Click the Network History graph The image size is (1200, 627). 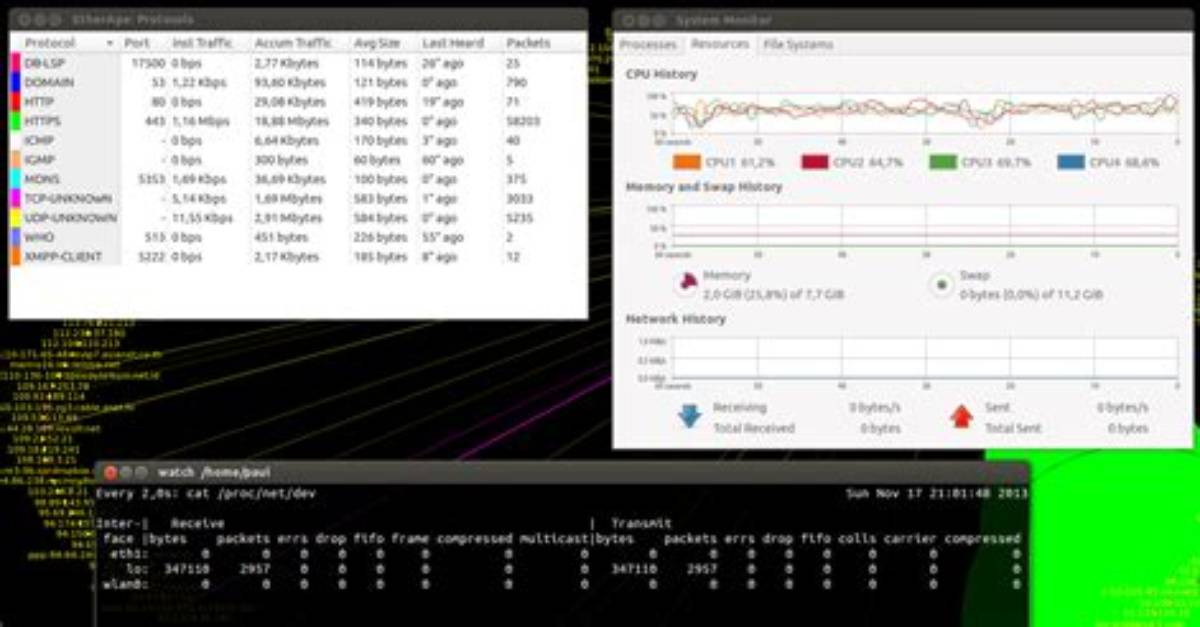coord(925,359)
